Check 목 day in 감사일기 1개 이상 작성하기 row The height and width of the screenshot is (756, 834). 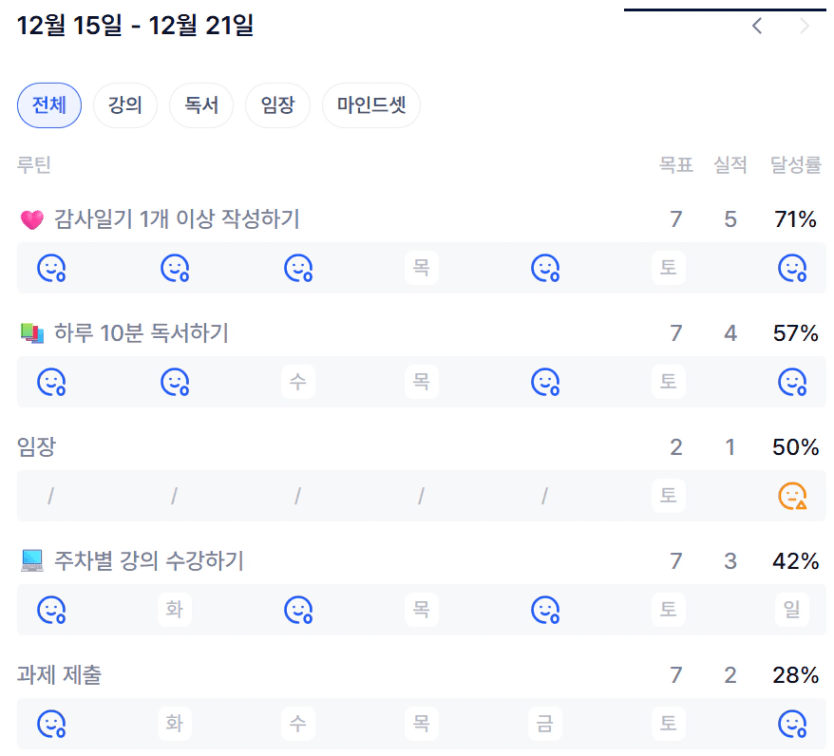coord(421,268)
